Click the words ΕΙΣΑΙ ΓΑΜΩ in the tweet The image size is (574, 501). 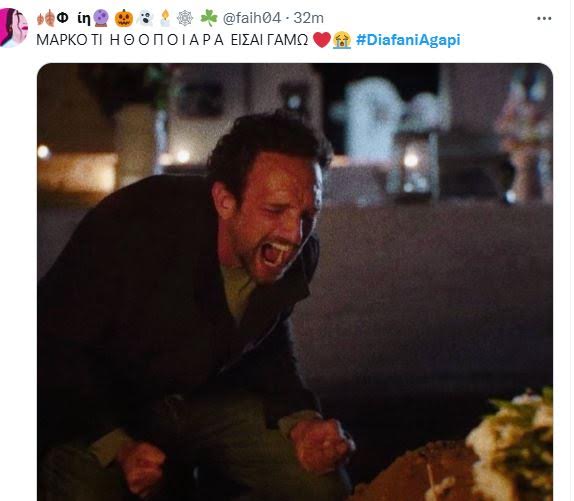pos(269,40)
